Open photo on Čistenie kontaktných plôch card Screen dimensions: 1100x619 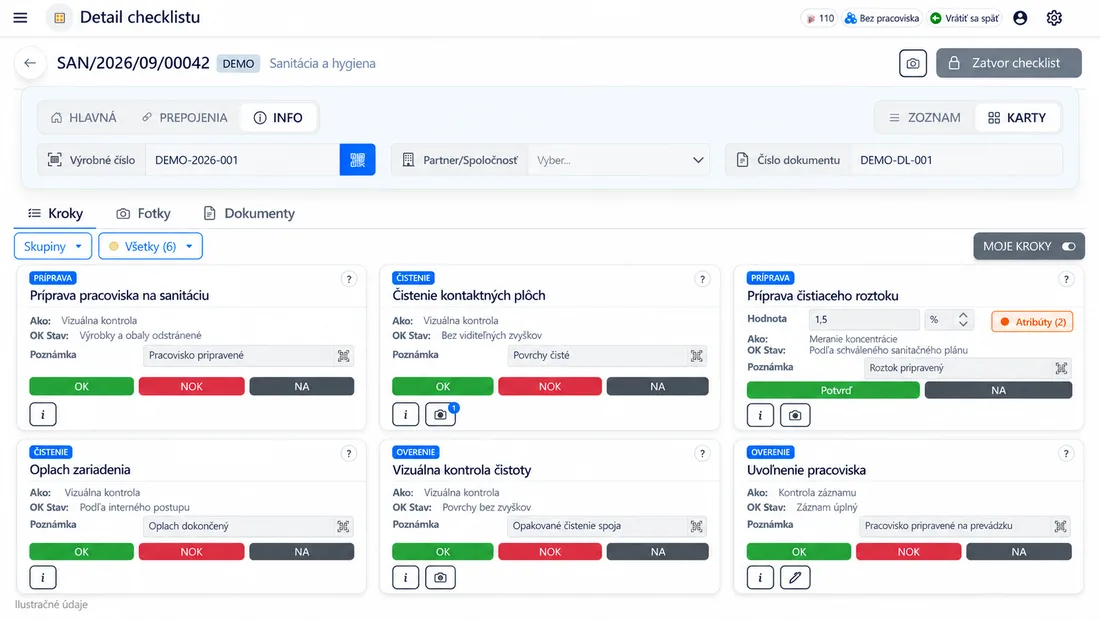(441, 415)
